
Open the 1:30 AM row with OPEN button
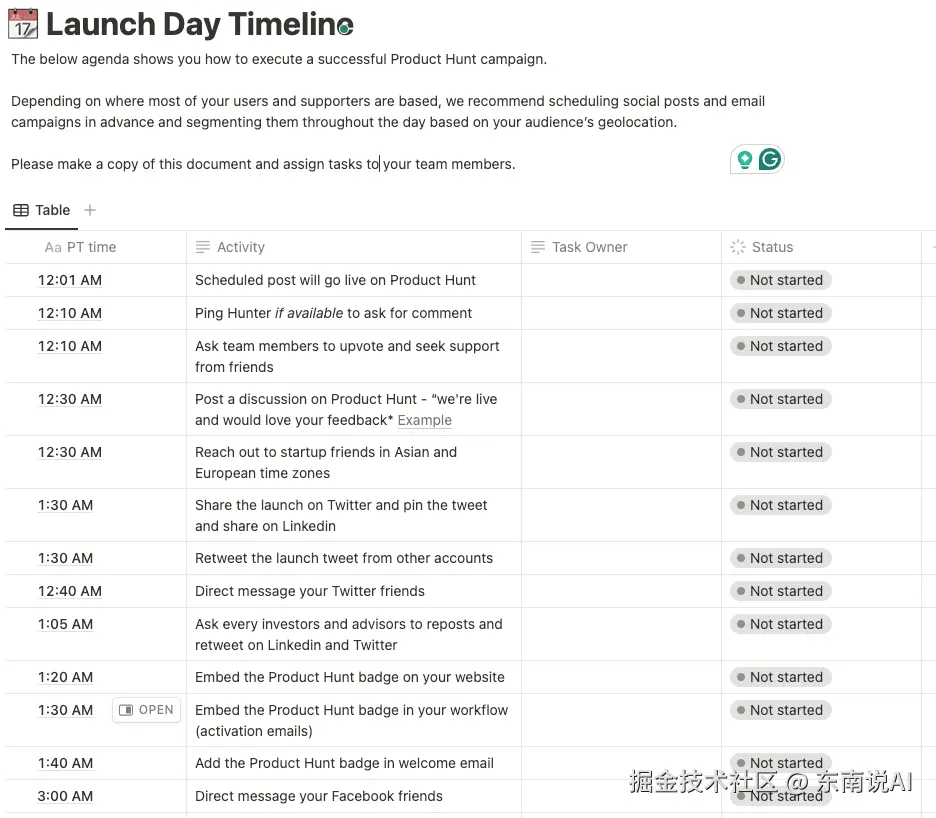(x=146, y=710)
